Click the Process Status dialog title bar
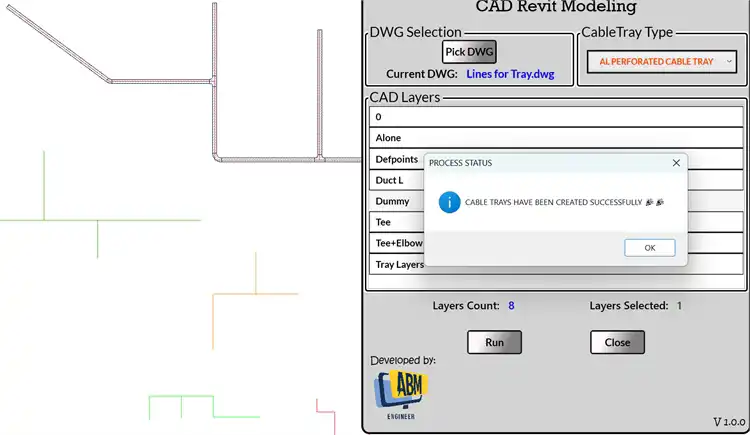This screenshot has width=750, height=435. tap(540, 162)
